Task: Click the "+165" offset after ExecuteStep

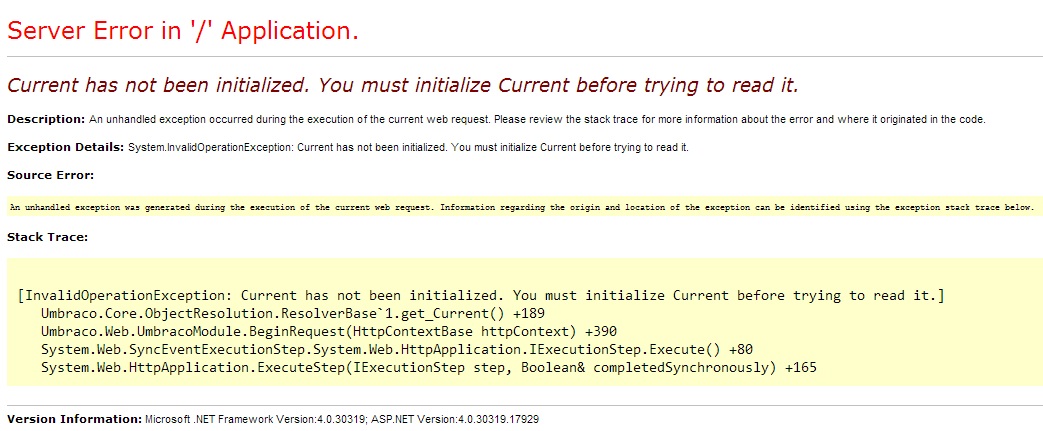Action: pos(801,368)
